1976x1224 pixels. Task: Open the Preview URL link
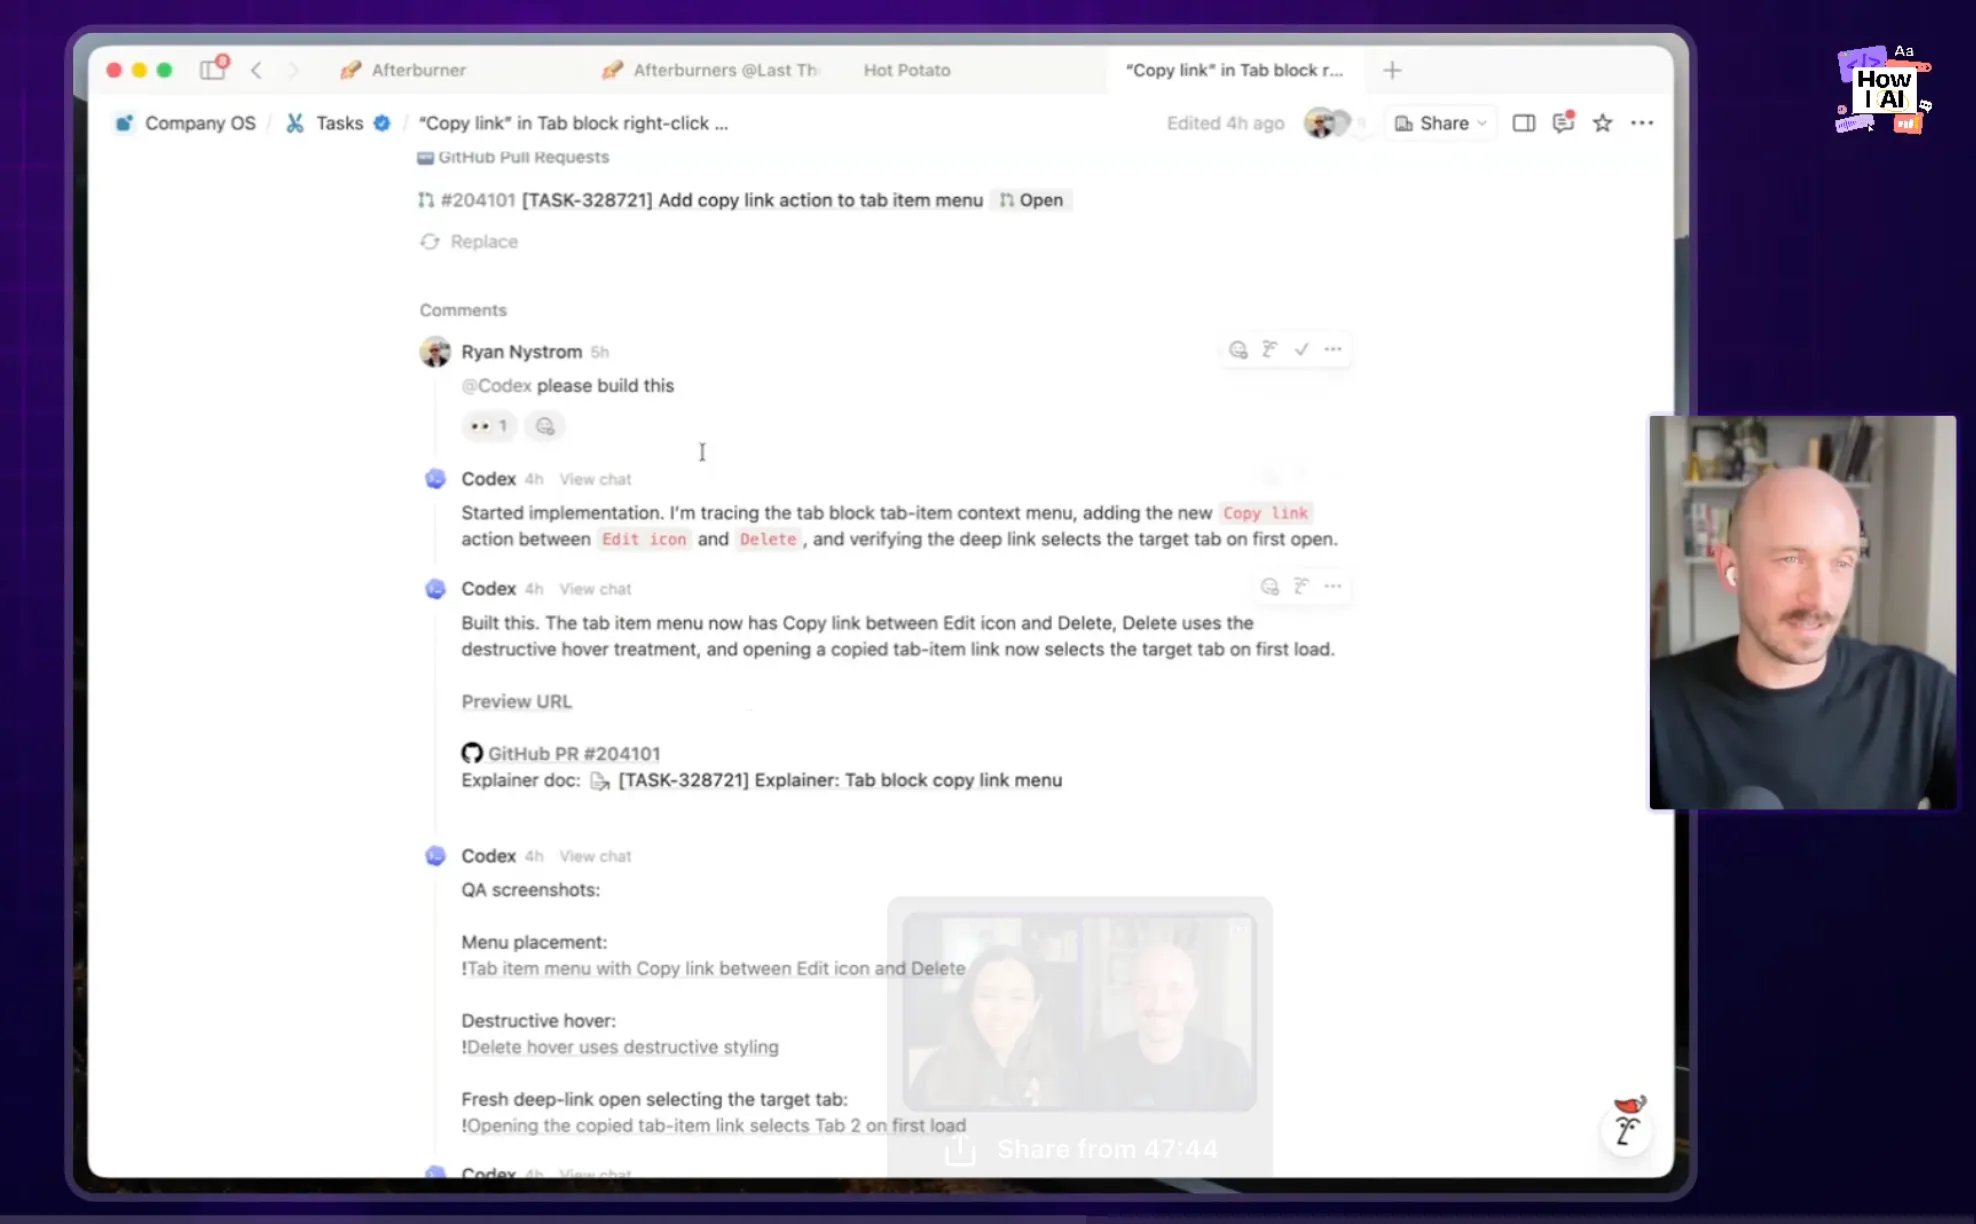pyautogui.click(x=516, y=702)
